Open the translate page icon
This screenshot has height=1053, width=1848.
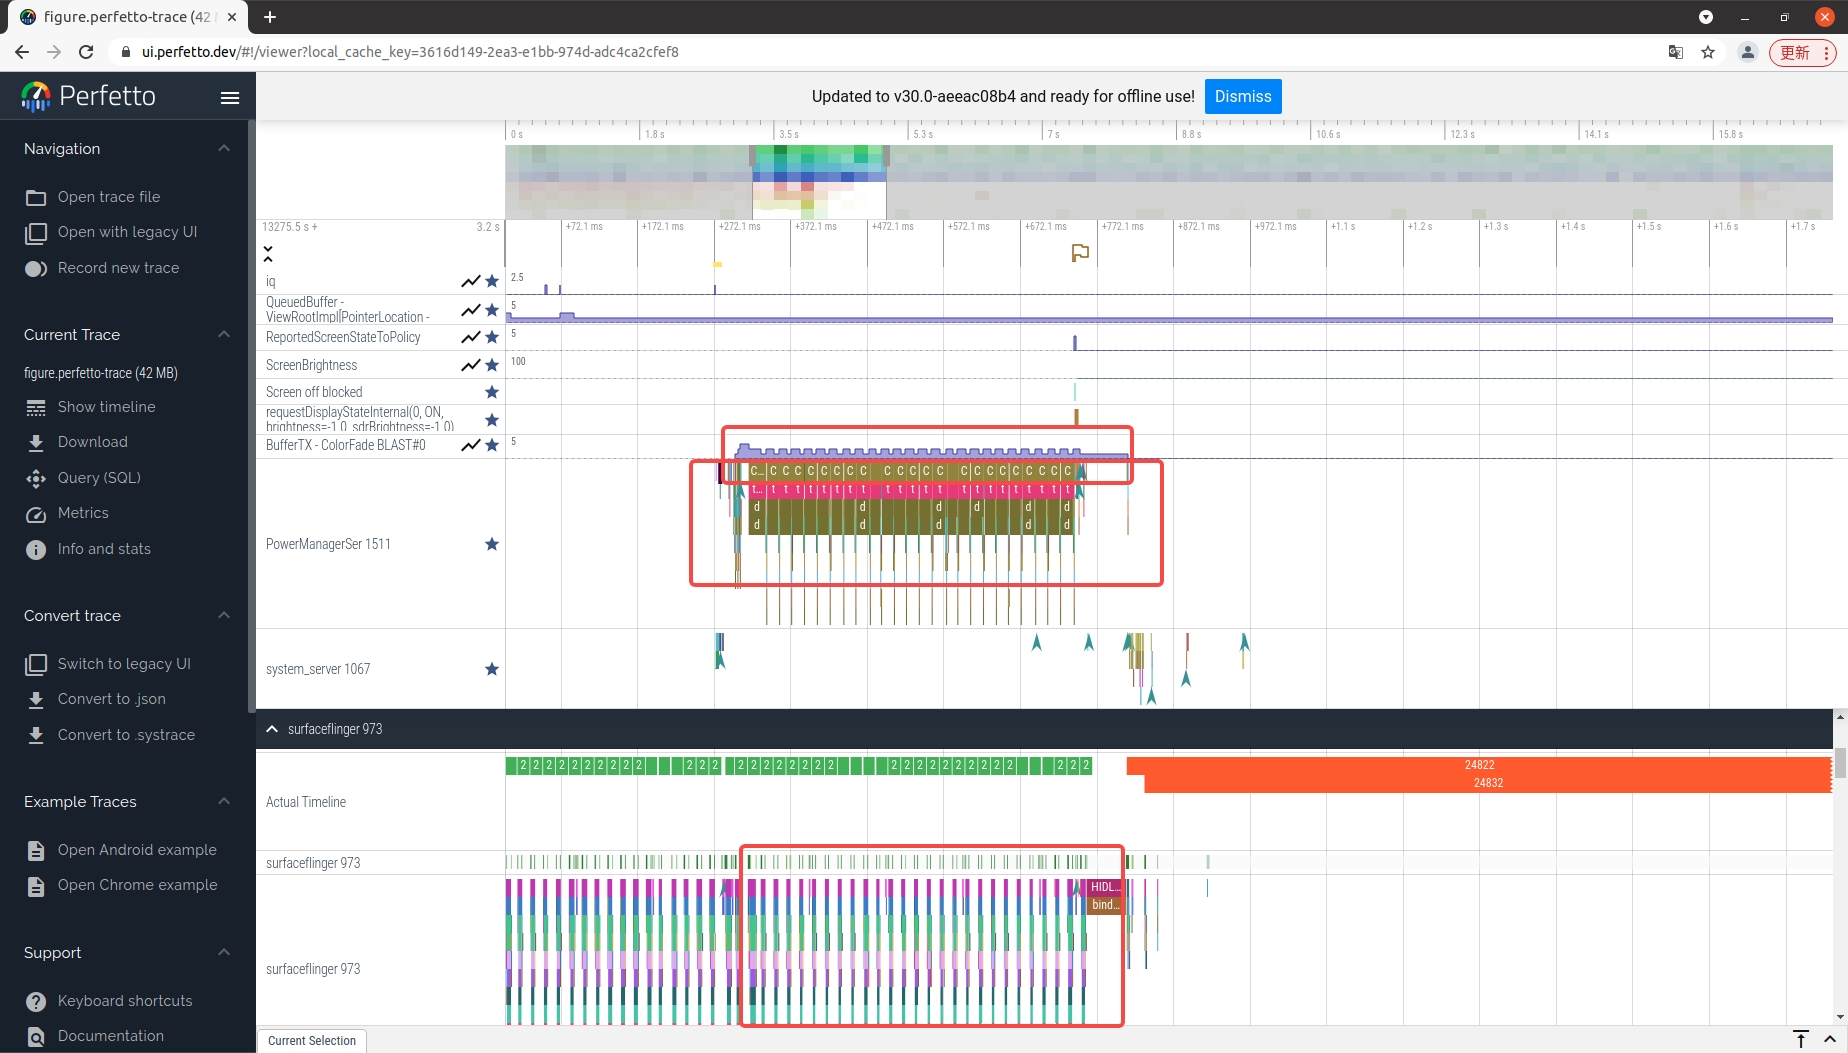pos(1676,52)
